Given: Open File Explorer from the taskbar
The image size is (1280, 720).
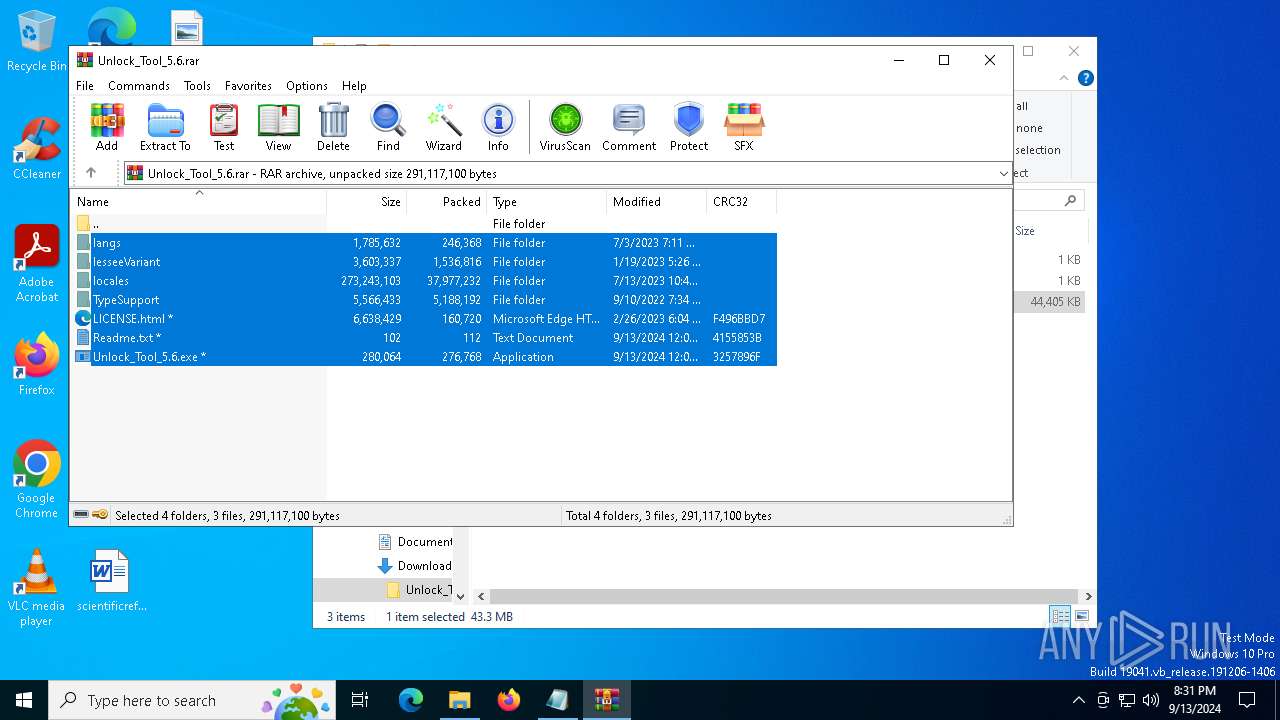Looking at the screenshot, I should [460, 700].
